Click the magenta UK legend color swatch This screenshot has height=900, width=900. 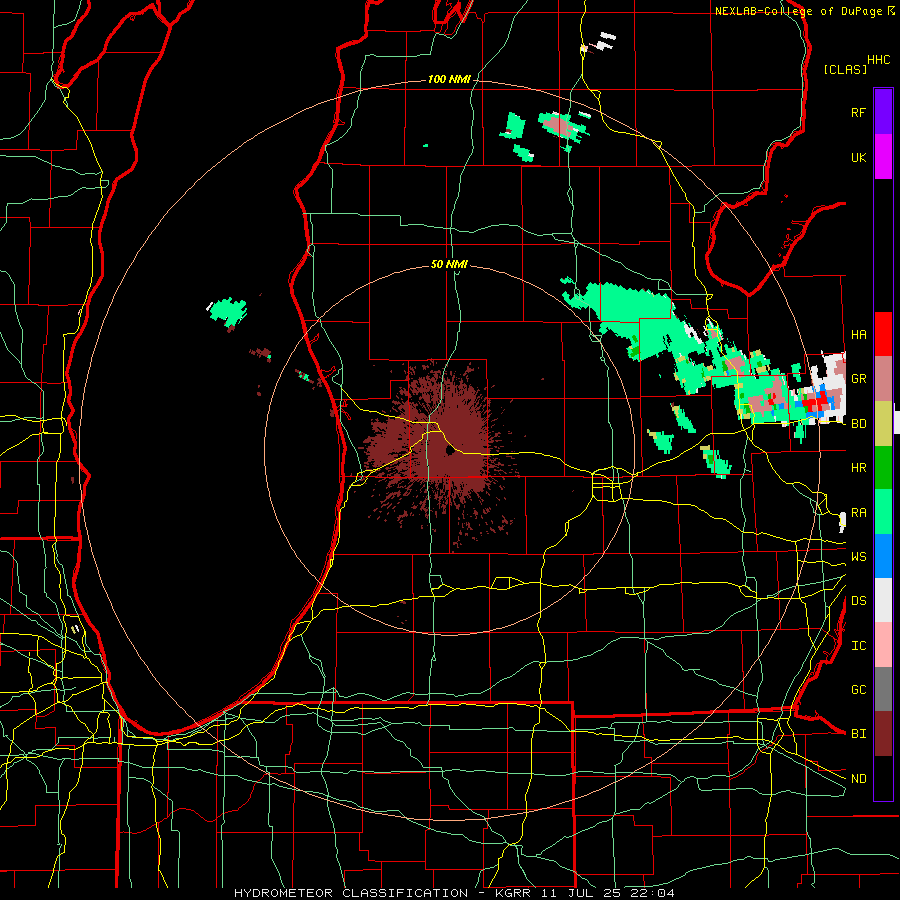click(883, 157)
